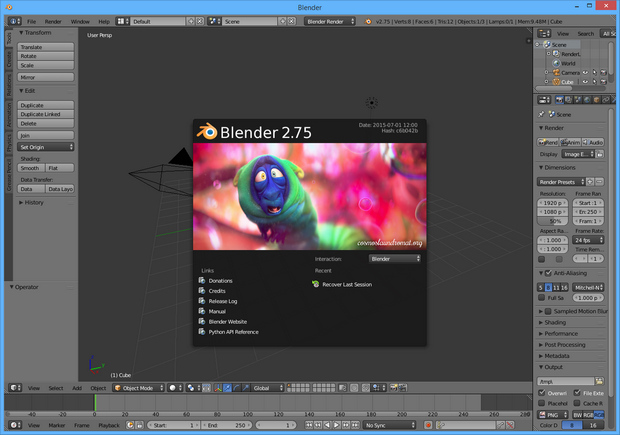Toggle Cube renderability camera icon in outliner

point(603,82)
